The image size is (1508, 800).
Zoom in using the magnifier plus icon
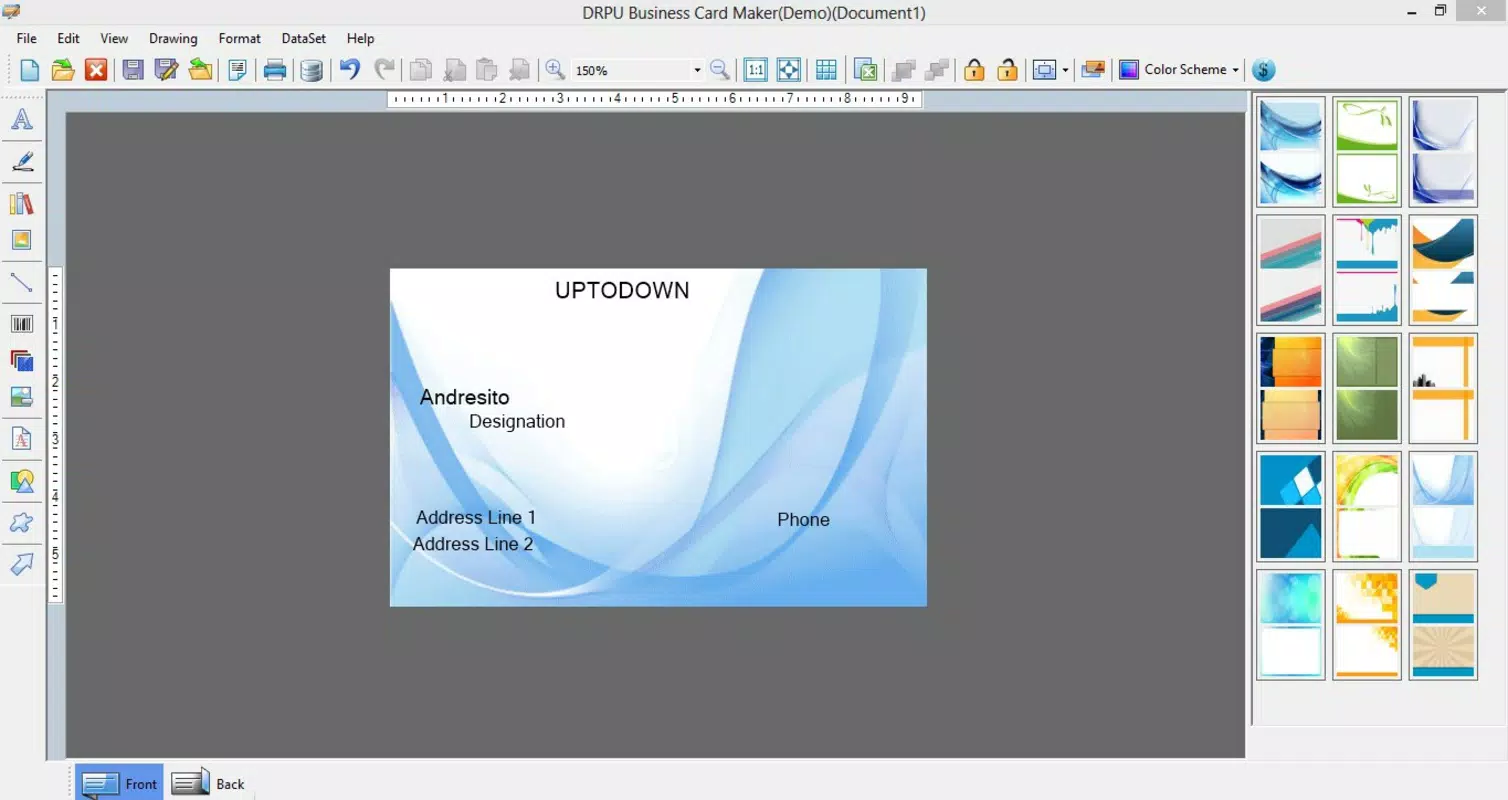tap(555, 70)
